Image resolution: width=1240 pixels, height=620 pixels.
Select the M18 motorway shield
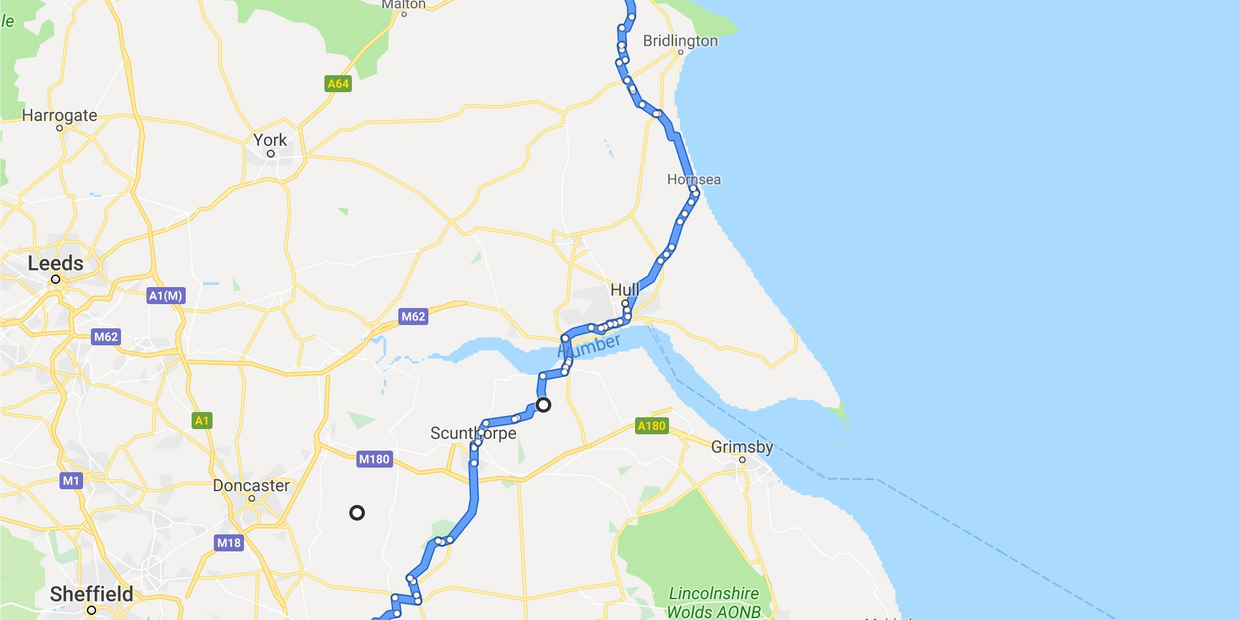click(229, 543)
